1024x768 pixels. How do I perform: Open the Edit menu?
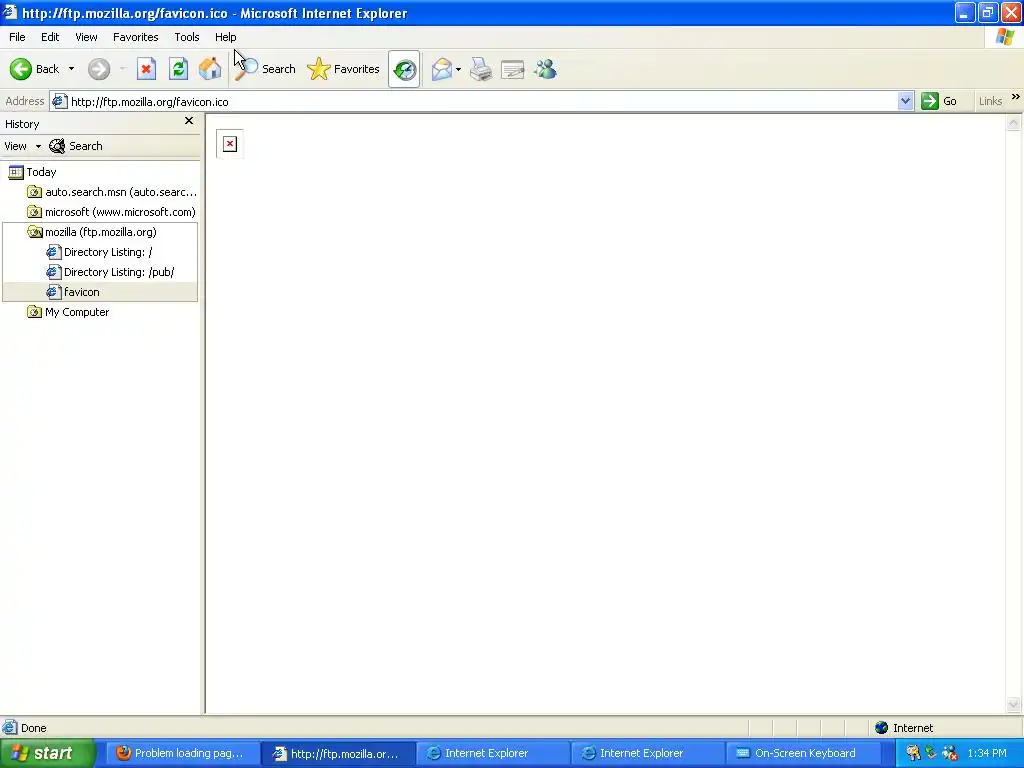coord(50,37)
